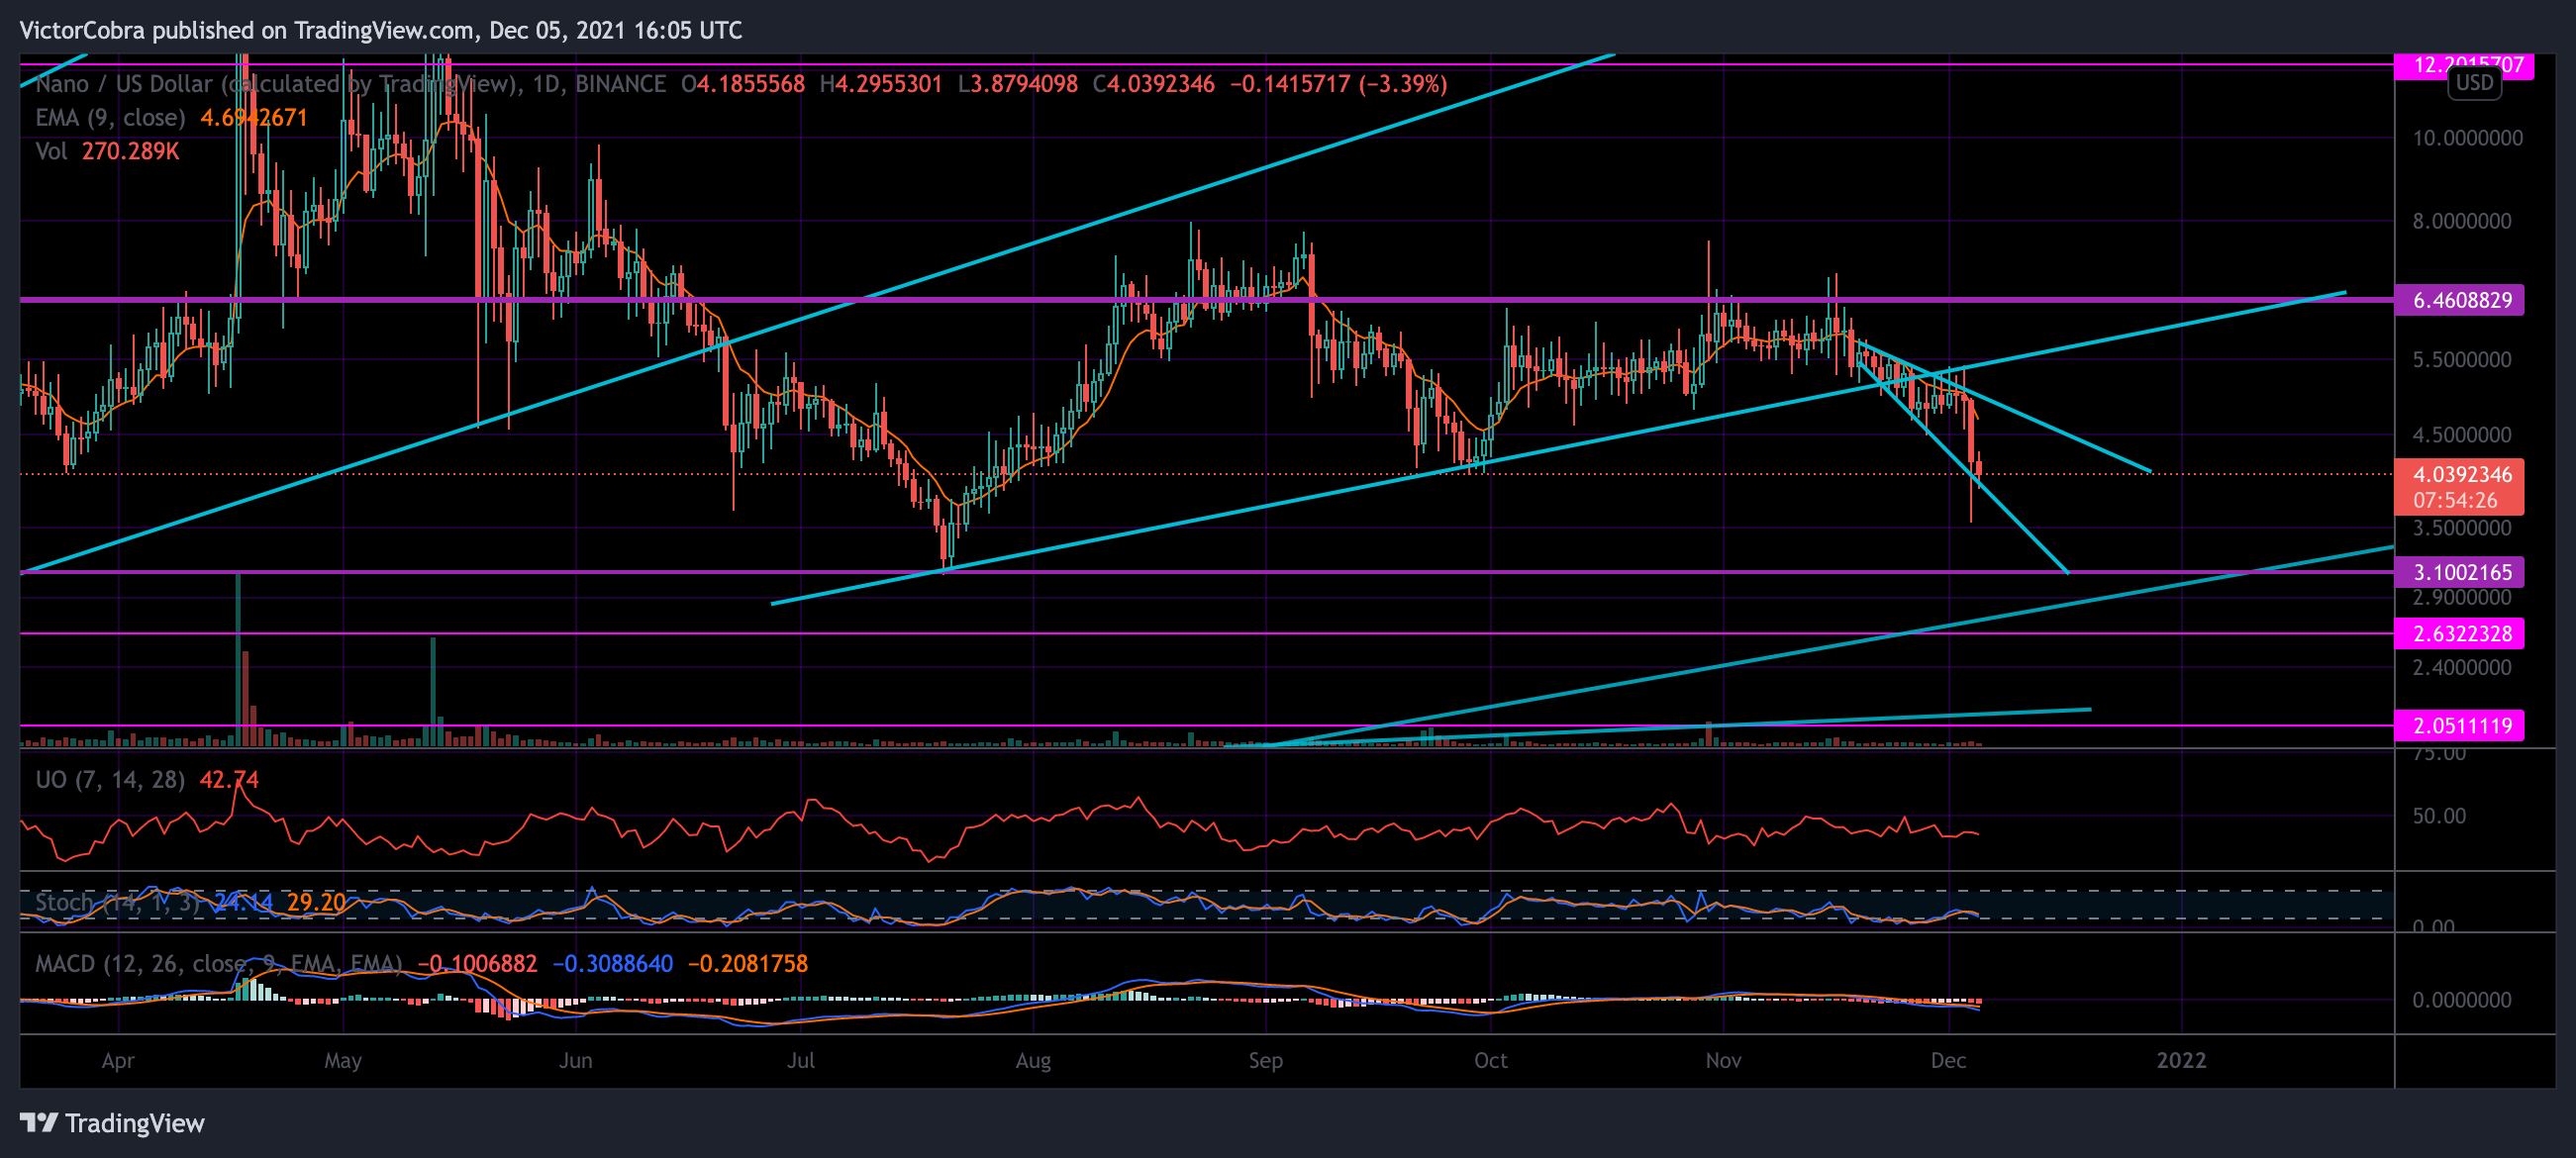The width and height of the screenshot is (2576, 1158).
Task: Click the current price label 4.0392346
Action: pyautogui.click(x=2462, y=474)
